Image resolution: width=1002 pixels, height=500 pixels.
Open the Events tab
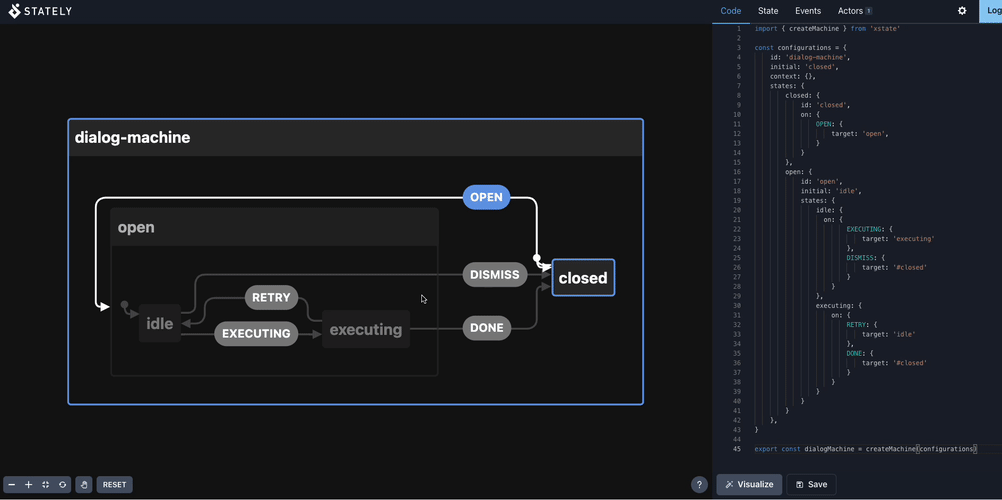click(x=808, y=11)
